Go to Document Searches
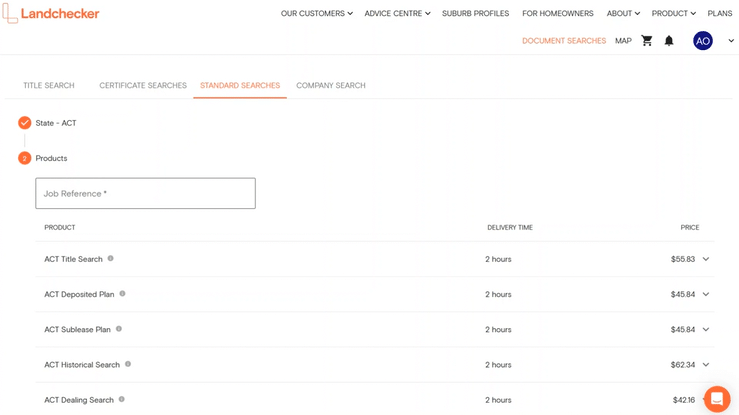The height and width of the screenshot is (415, 739). [x=564, y=41]
